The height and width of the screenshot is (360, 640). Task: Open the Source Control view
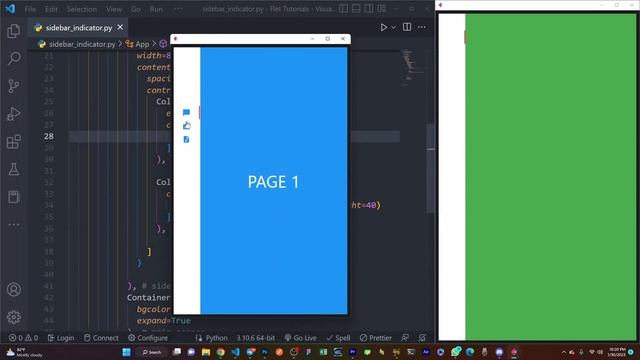tap(13, 86)
